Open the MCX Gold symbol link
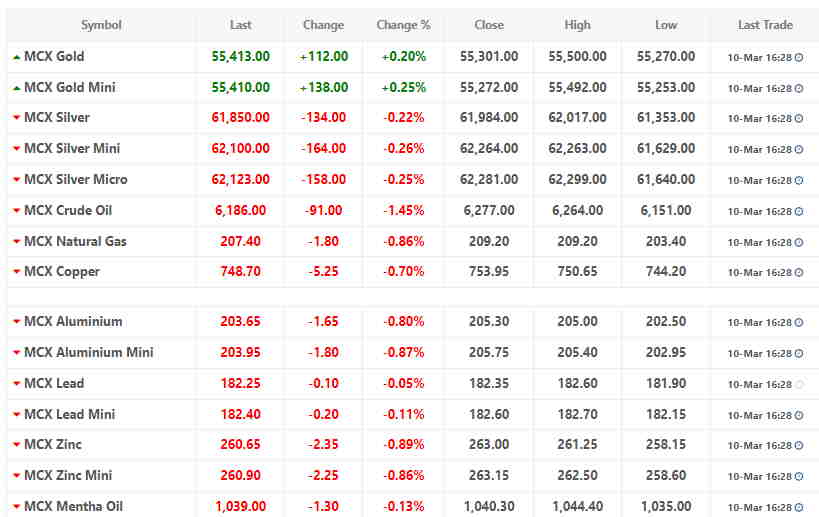The height and width of the screenshot is (517, 819). 54,56
